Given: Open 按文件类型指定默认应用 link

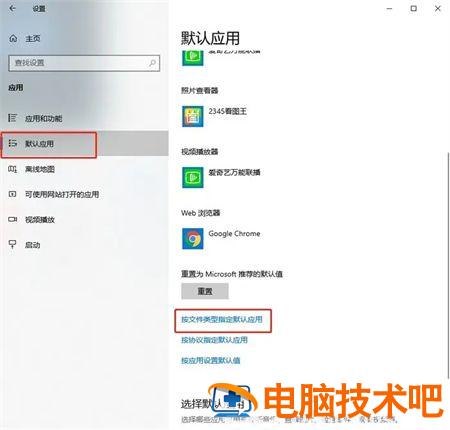Looking at the screenshot, I should pos(222,319).
